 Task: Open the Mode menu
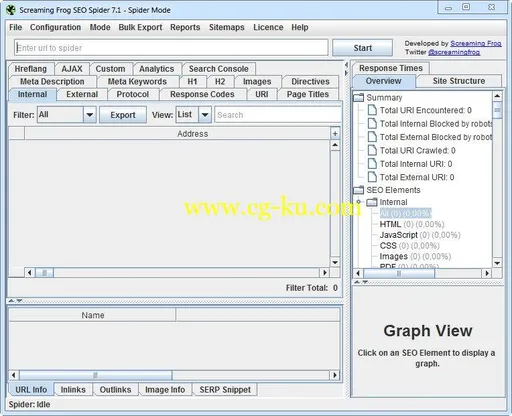pos(100,27)
